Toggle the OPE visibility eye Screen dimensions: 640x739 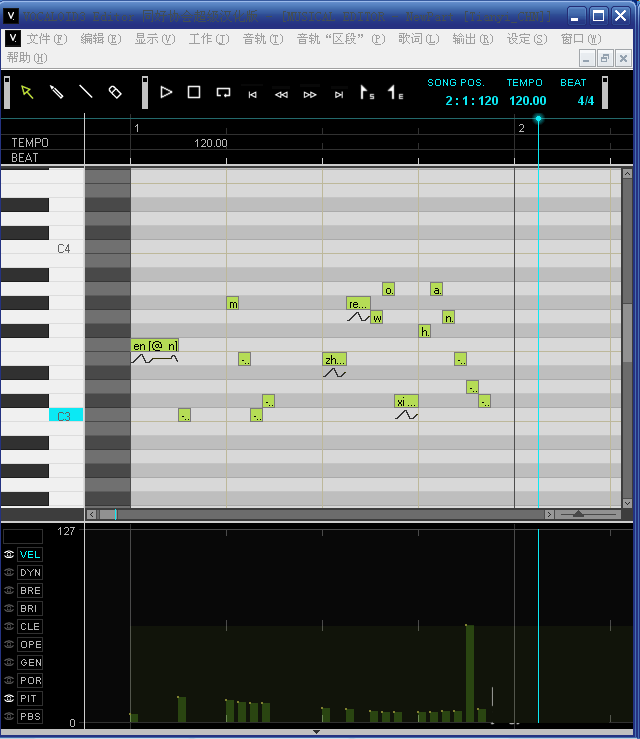click(9, 644)
